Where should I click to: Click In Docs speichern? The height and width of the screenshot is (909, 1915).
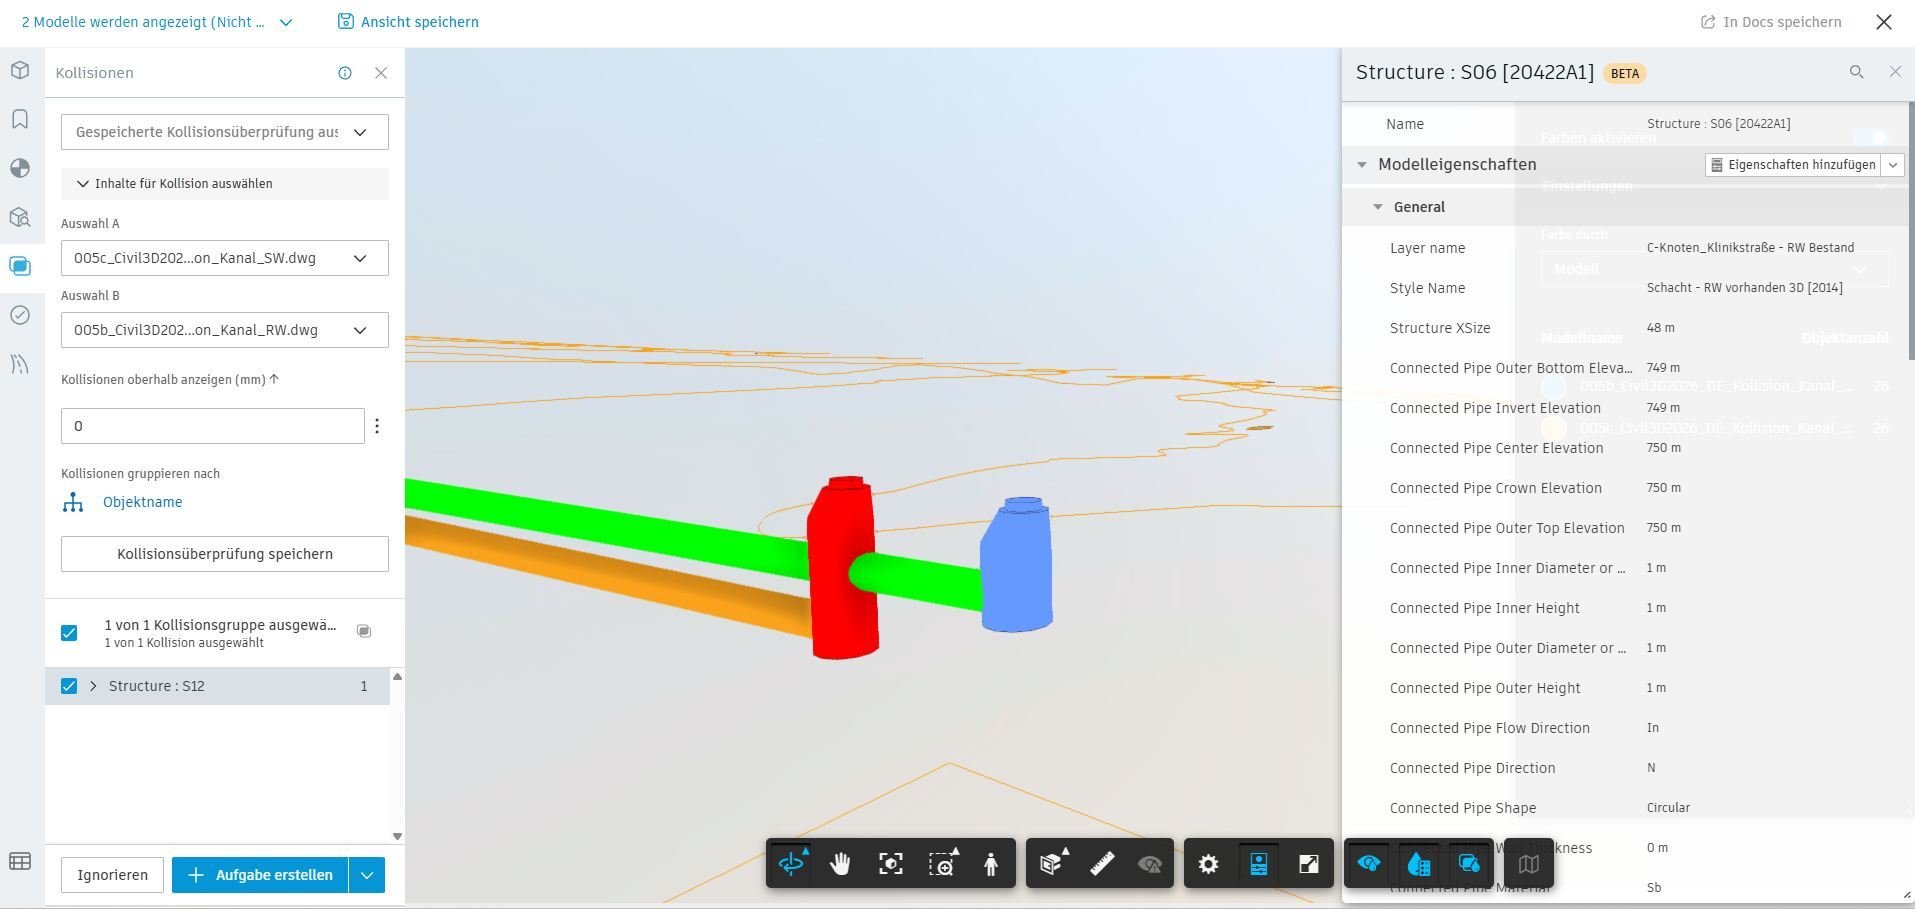click(1771, 22)
